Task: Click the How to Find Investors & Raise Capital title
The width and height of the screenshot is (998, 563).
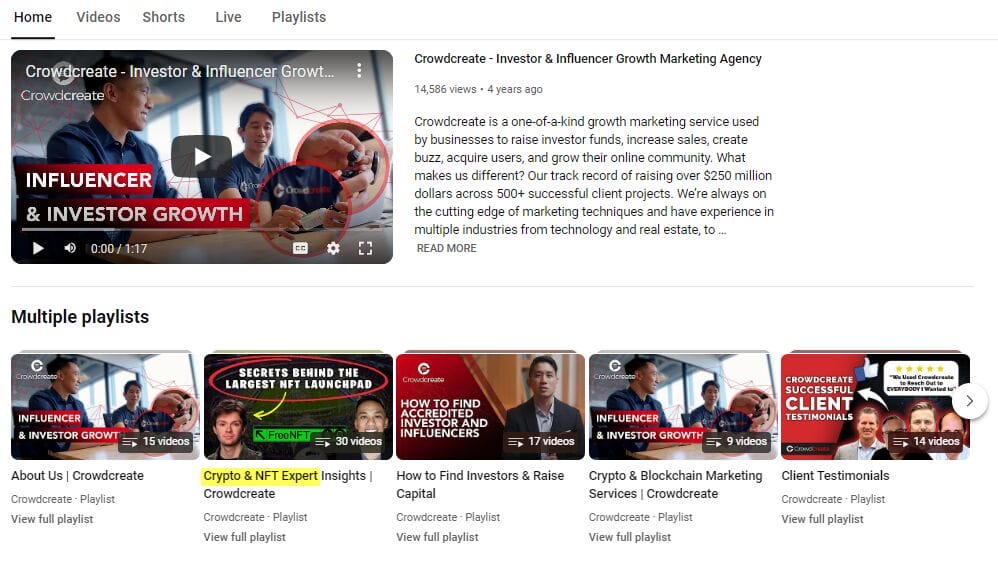Action: pyautogui.click(x=480, y=484)
